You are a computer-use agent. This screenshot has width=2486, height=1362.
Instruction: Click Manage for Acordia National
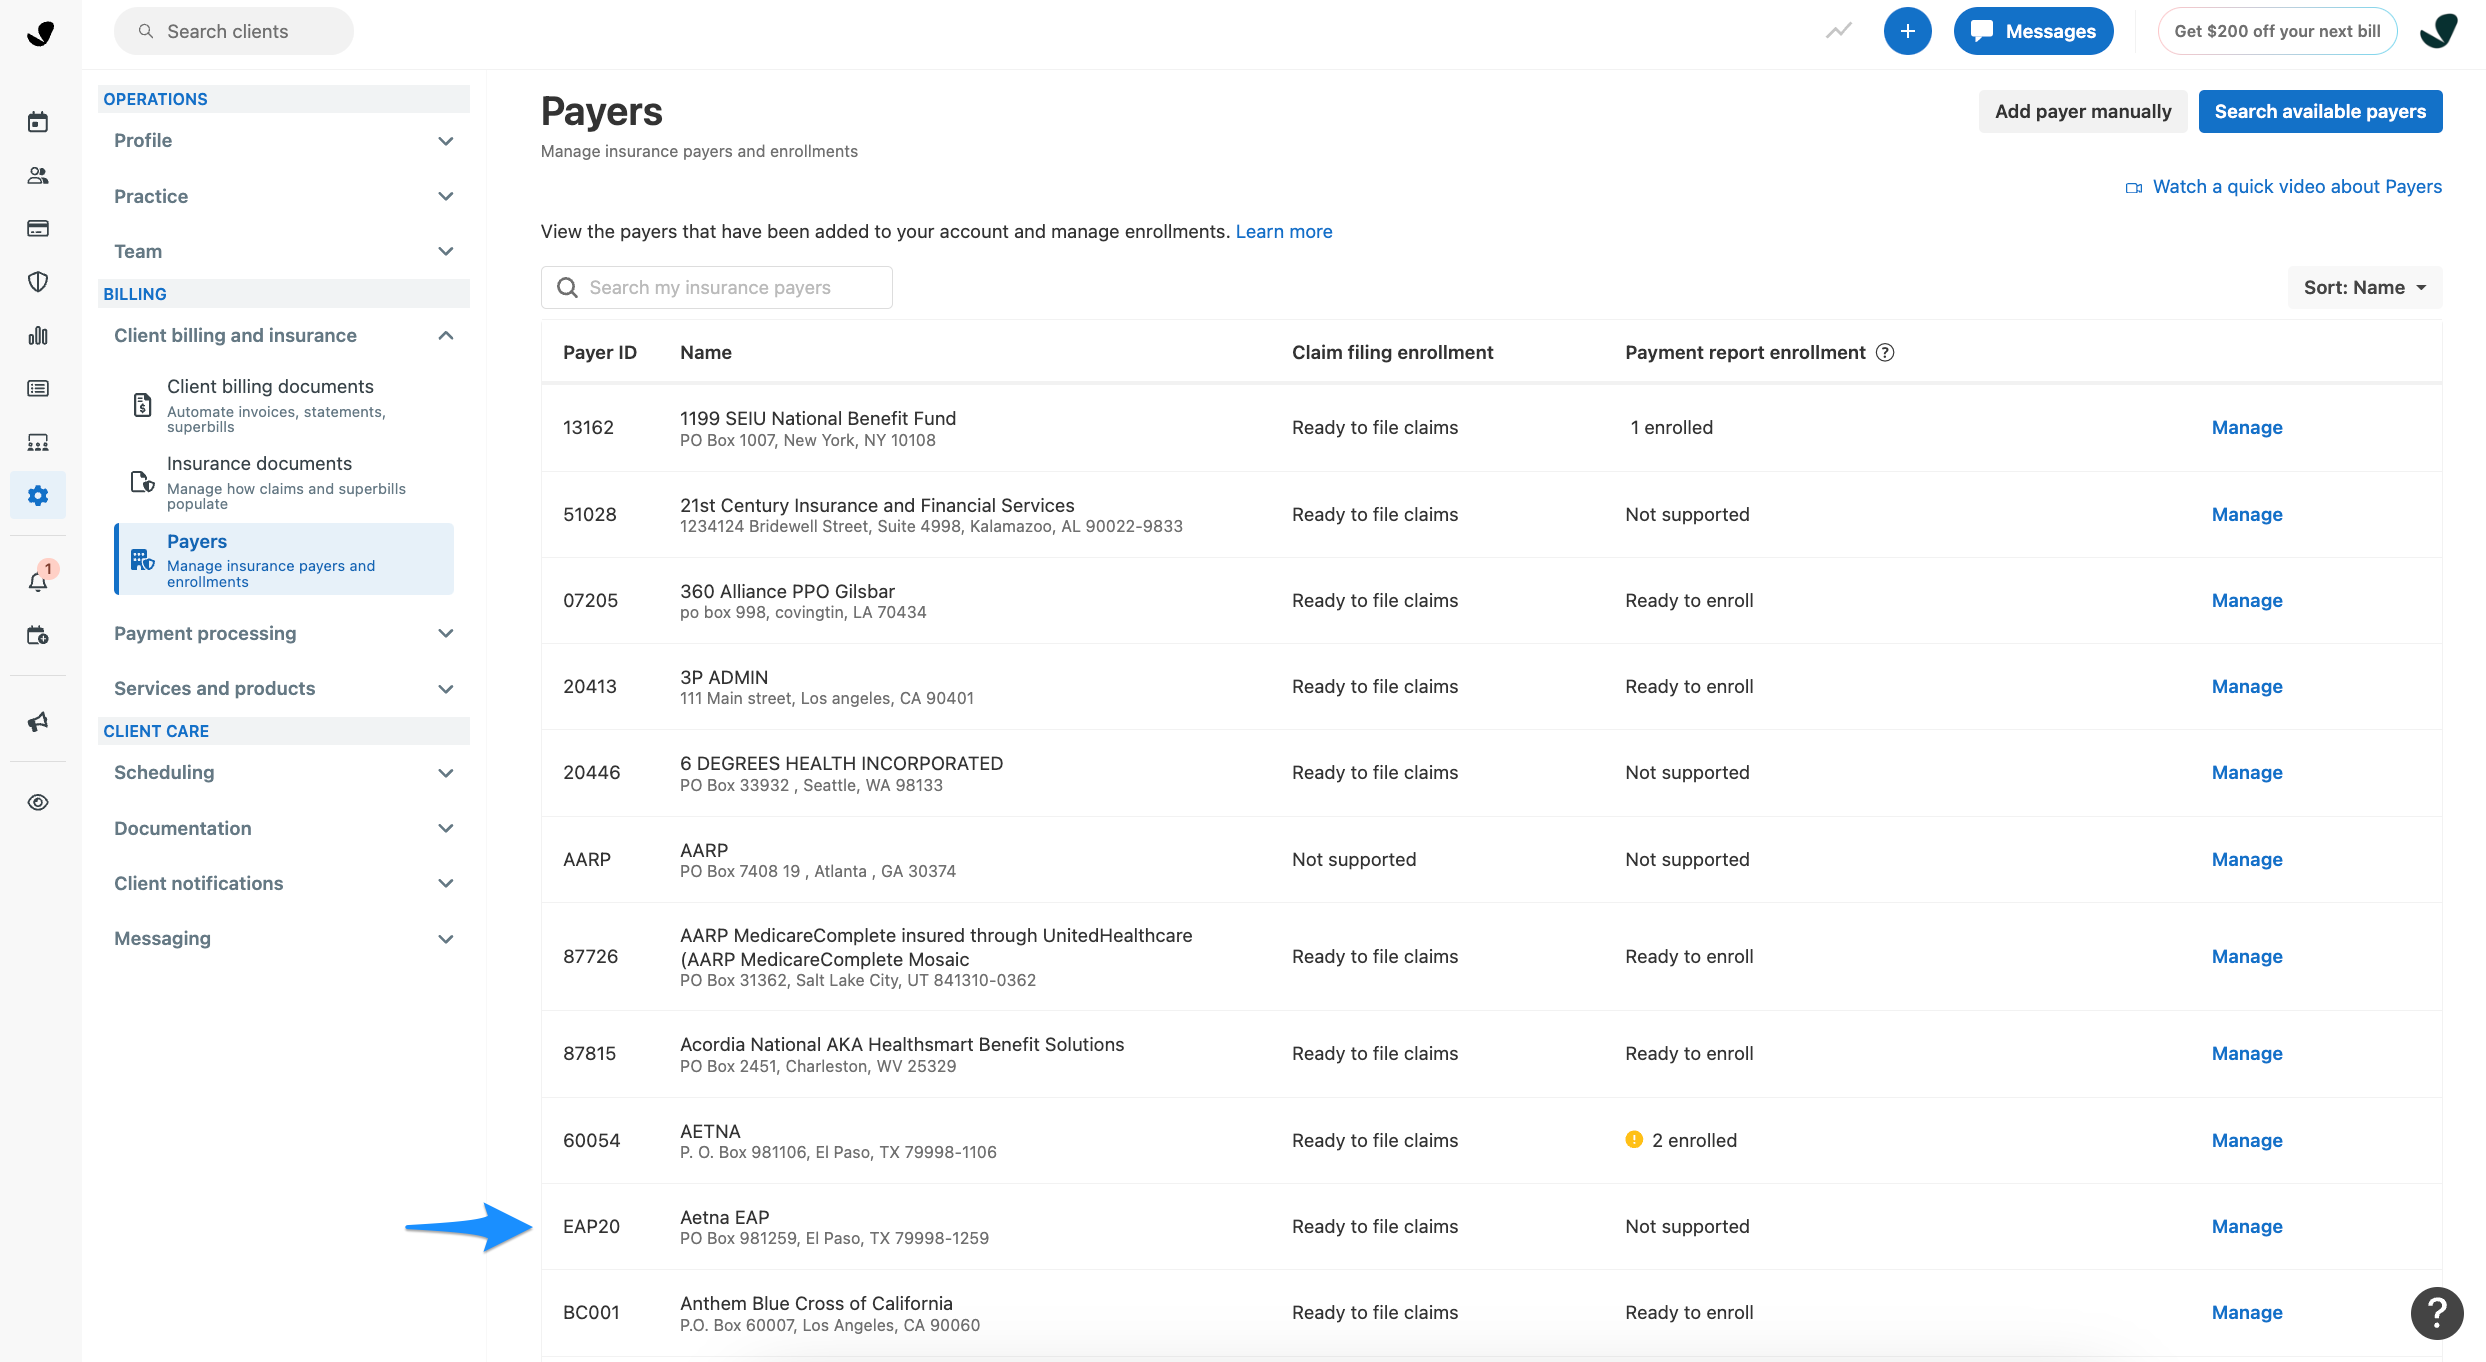point(2247,1054)
